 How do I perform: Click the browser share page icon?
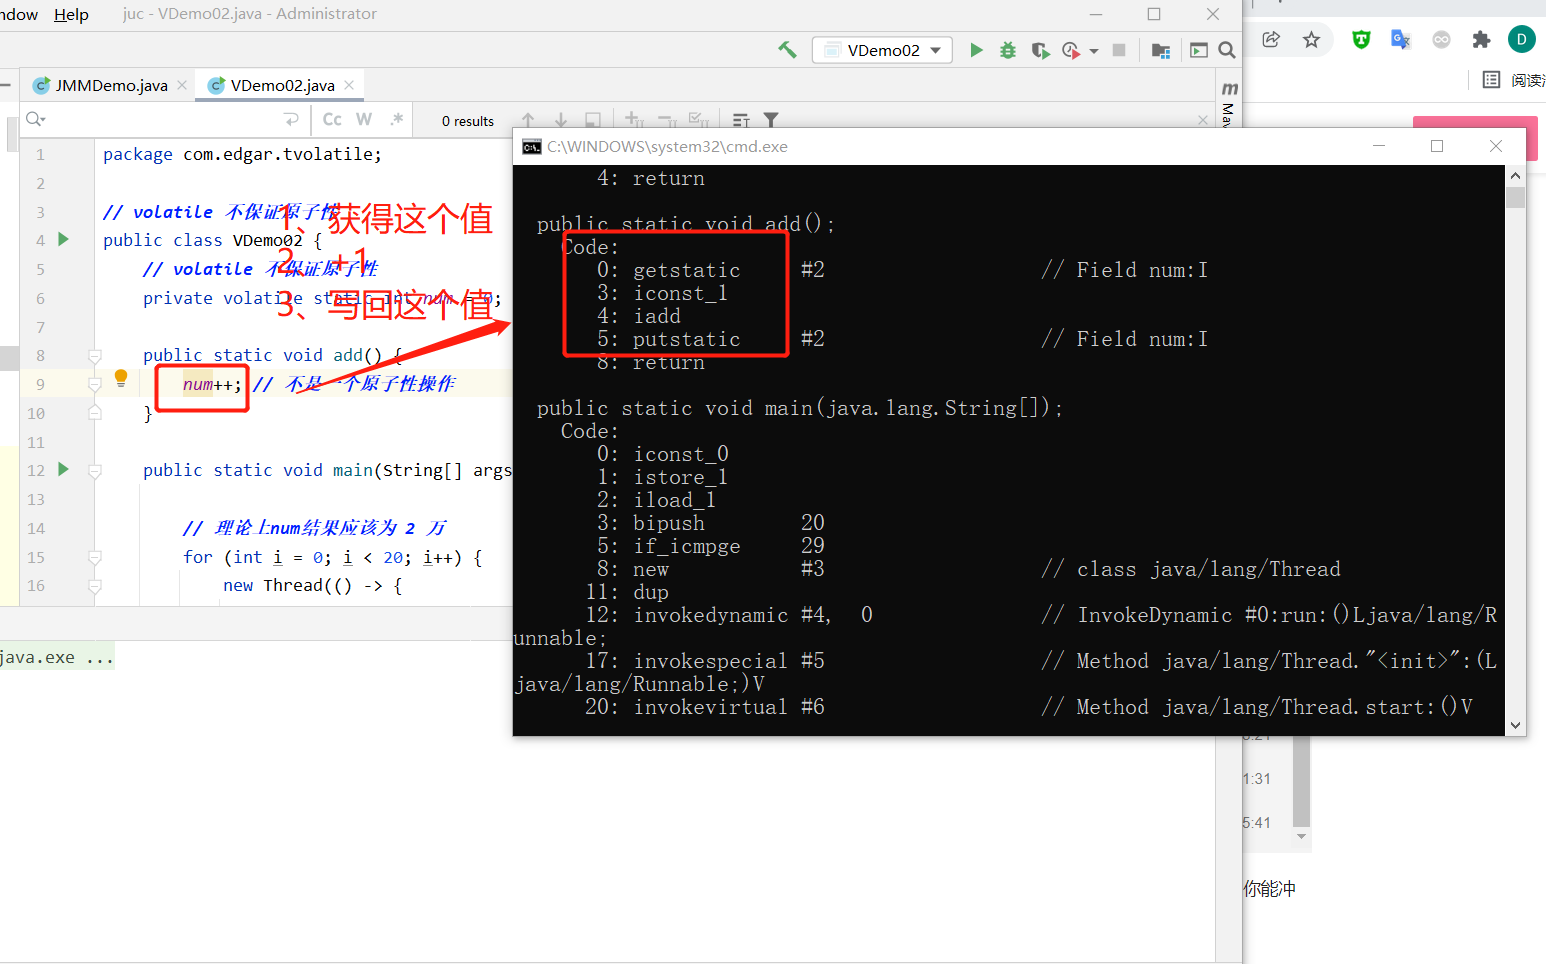[x=1271, y=39]
